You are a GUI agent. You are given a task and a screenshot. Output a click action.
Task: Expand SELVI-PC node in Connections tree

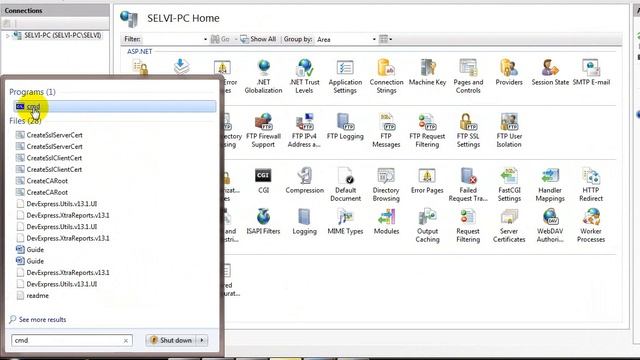coord(7,36)
